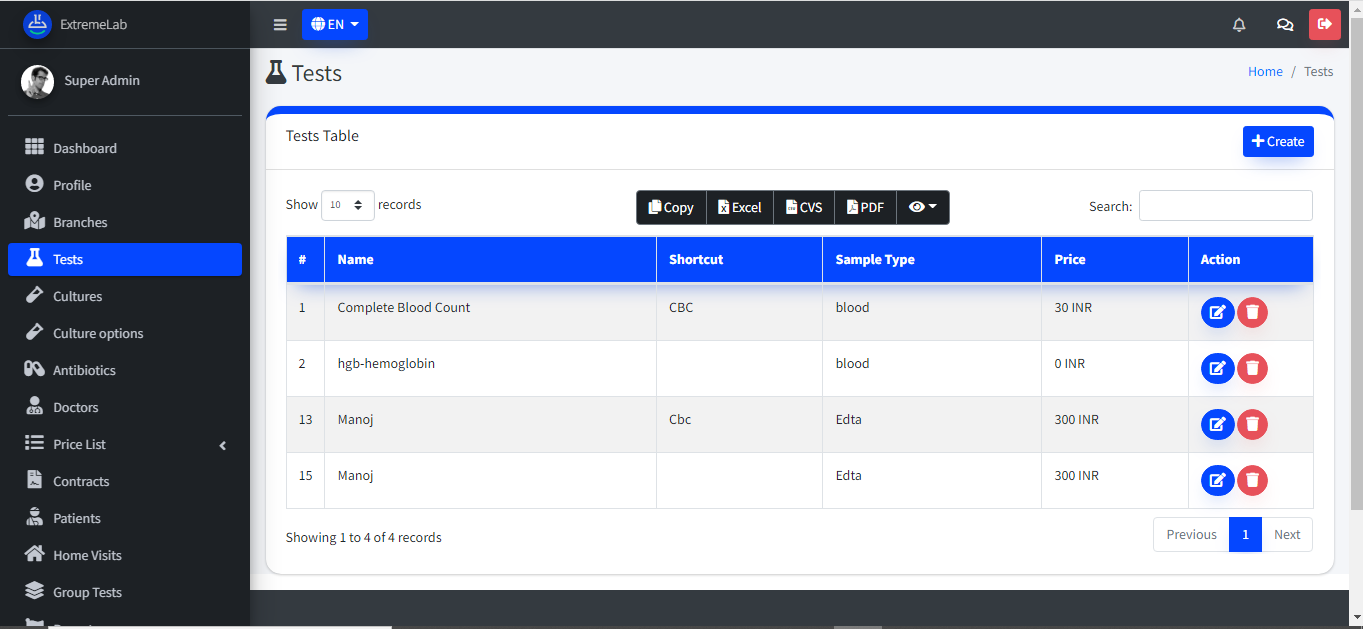Follow the Home breadcrumb link
Viewport: 1363px width, 629px height.
1265,72
